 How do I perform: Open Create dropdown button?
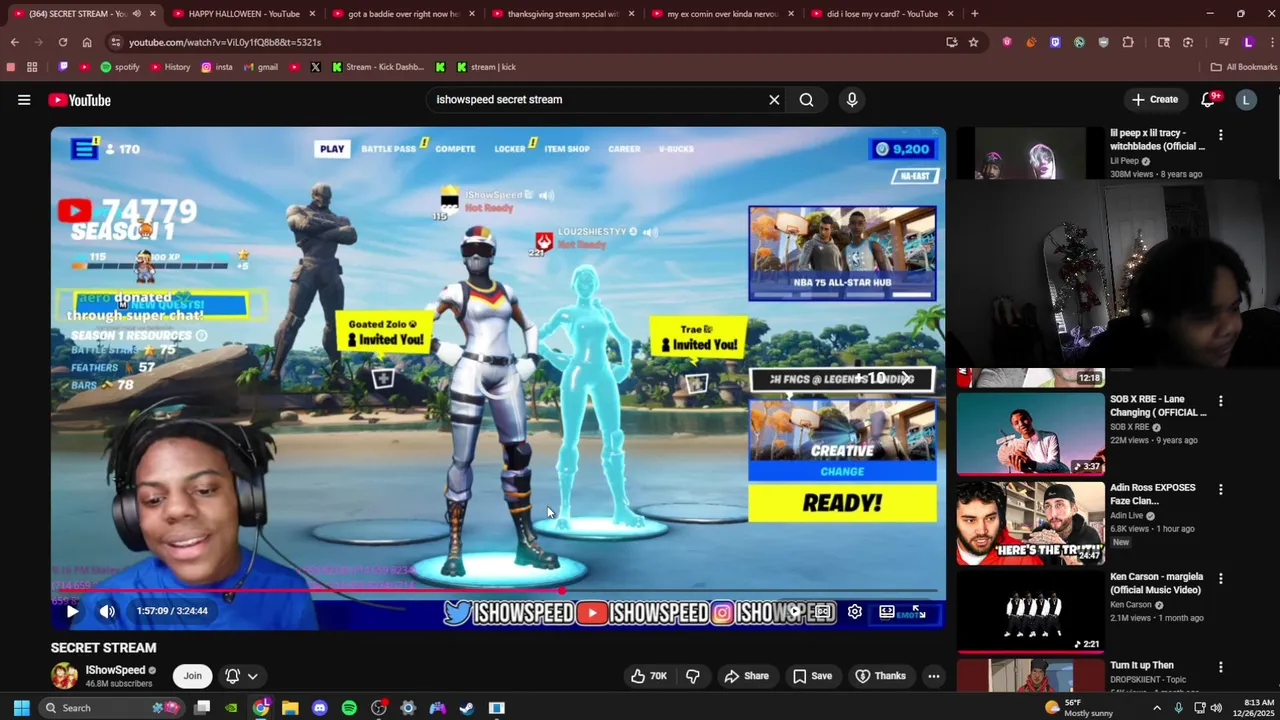click(1154, 100)
